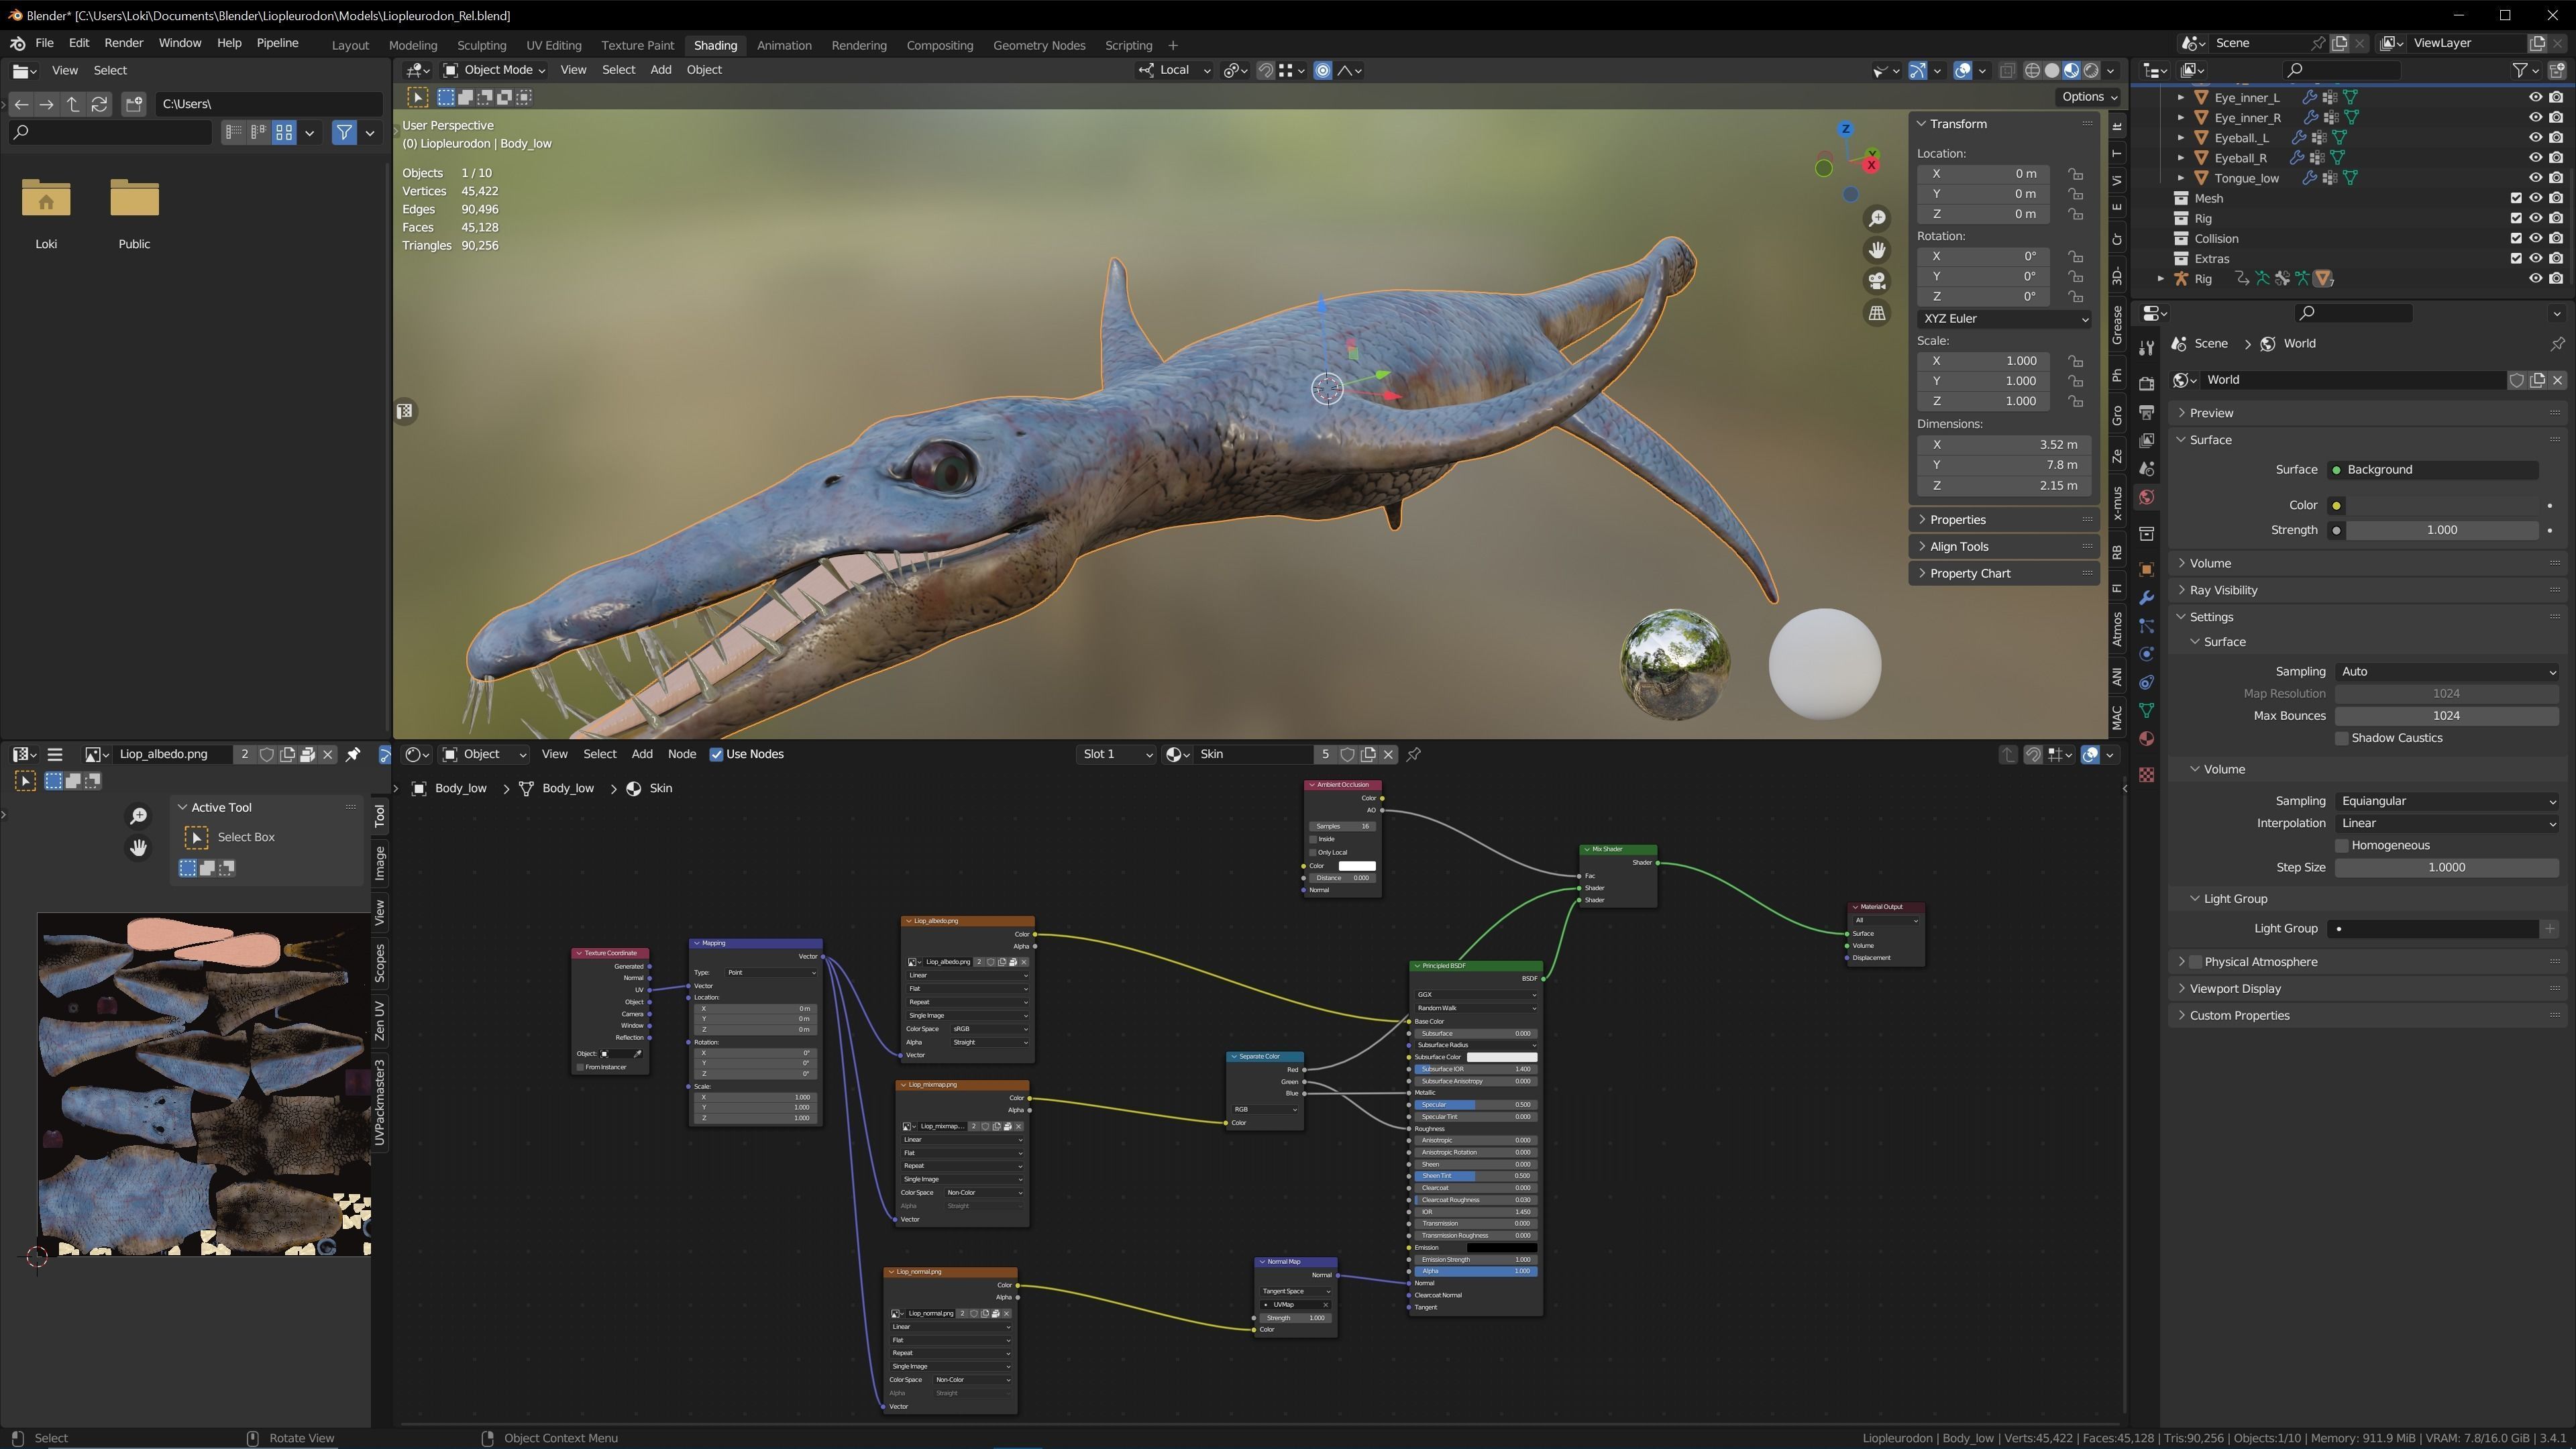Select rendered viewport shading
The width and height of the screenshot is (2576, 1449).
point(2091,70)
